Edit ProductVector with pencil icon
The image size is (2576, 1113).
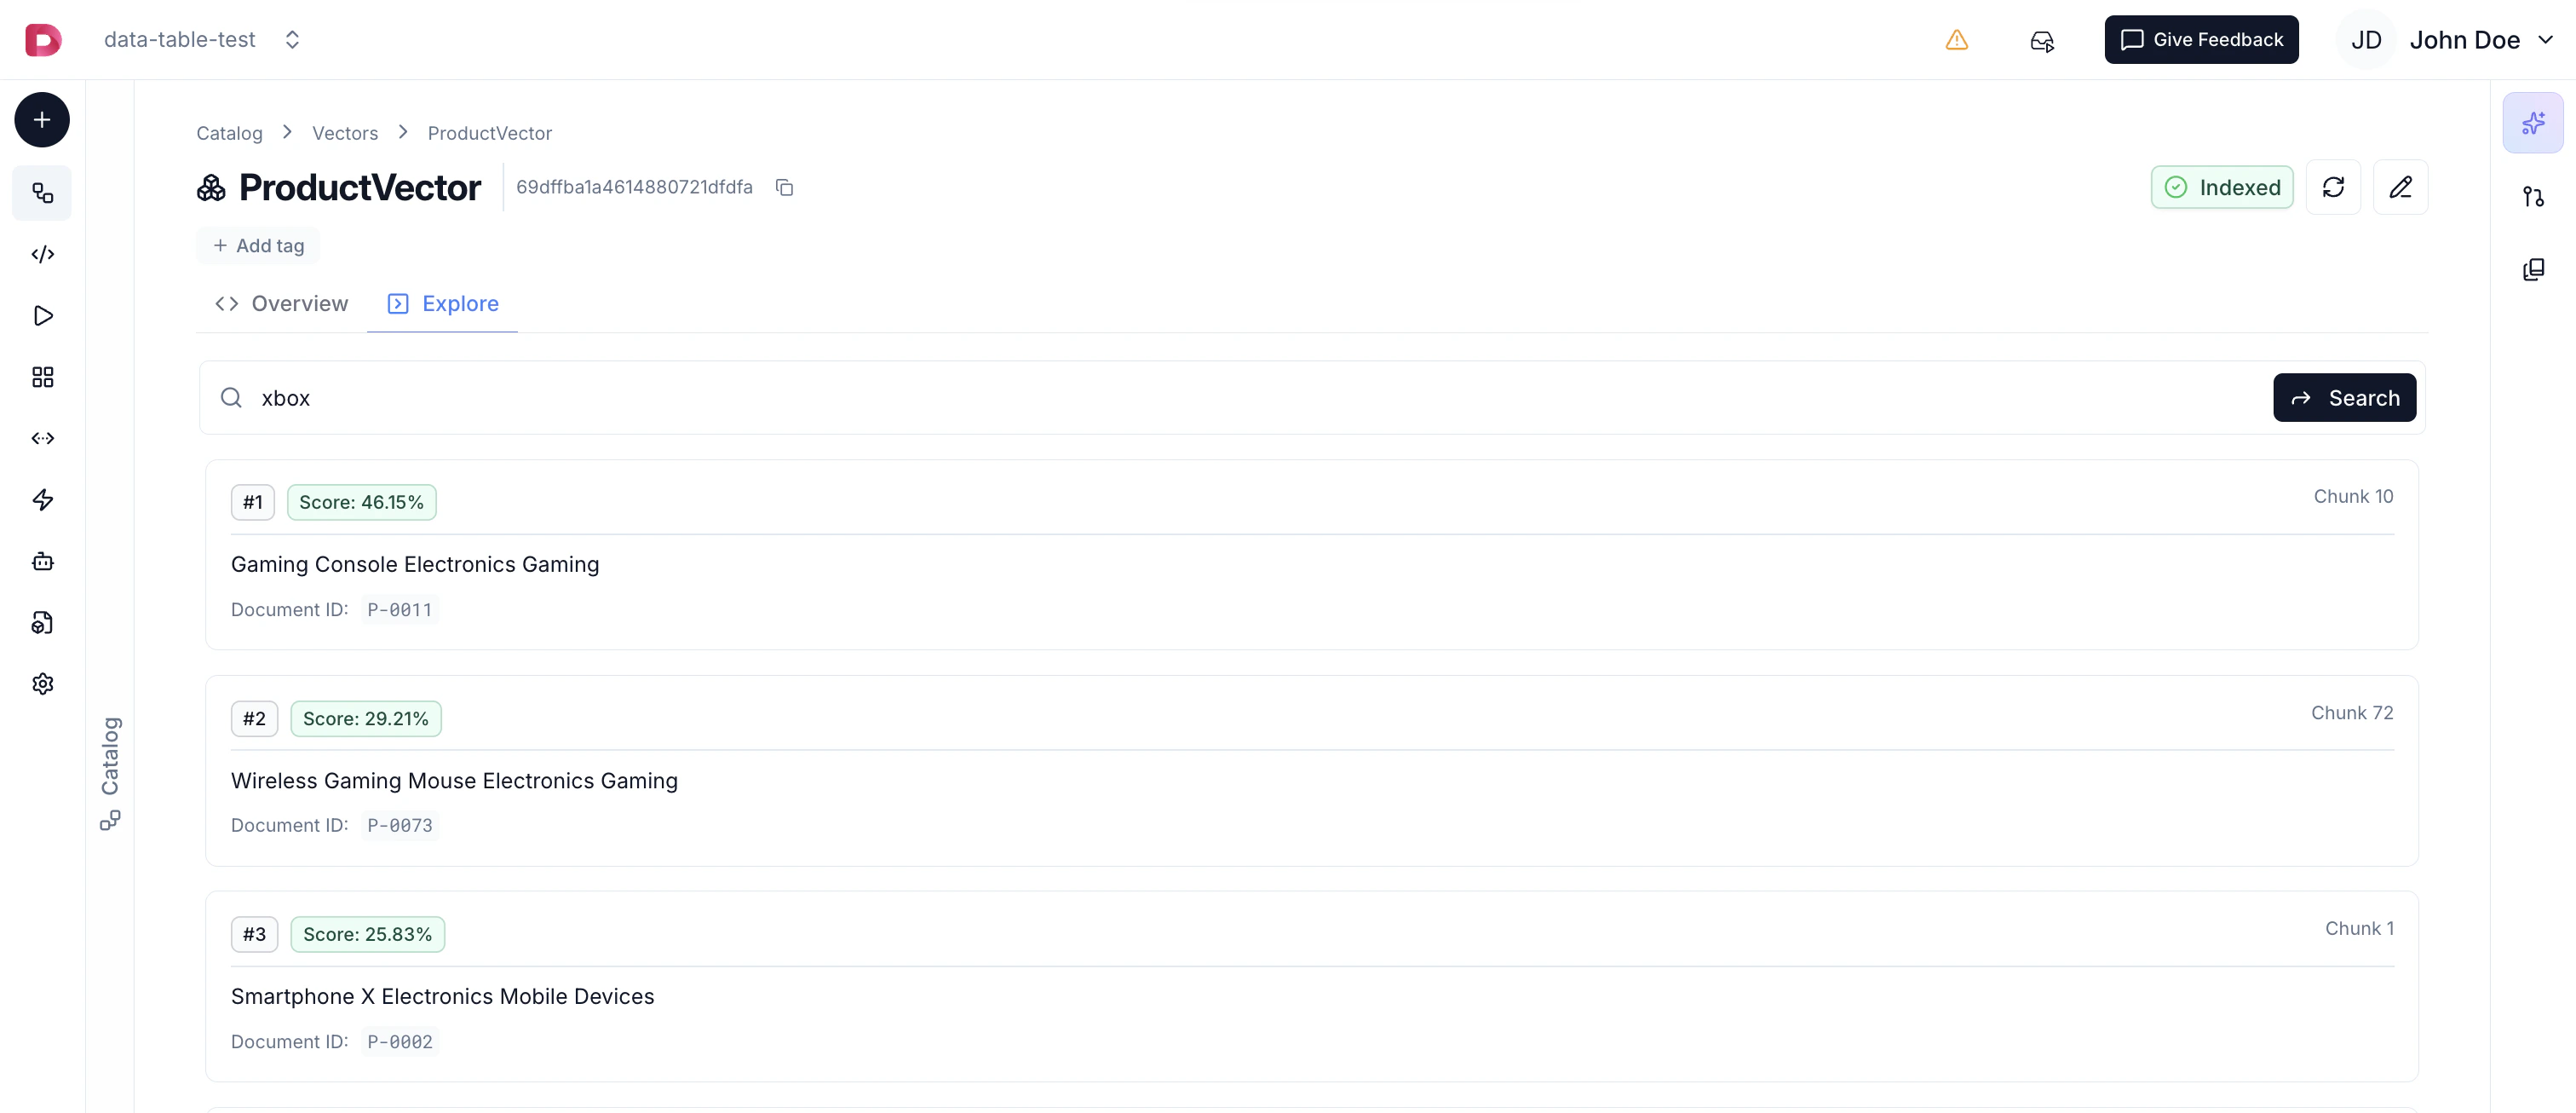pos(2401,187)
